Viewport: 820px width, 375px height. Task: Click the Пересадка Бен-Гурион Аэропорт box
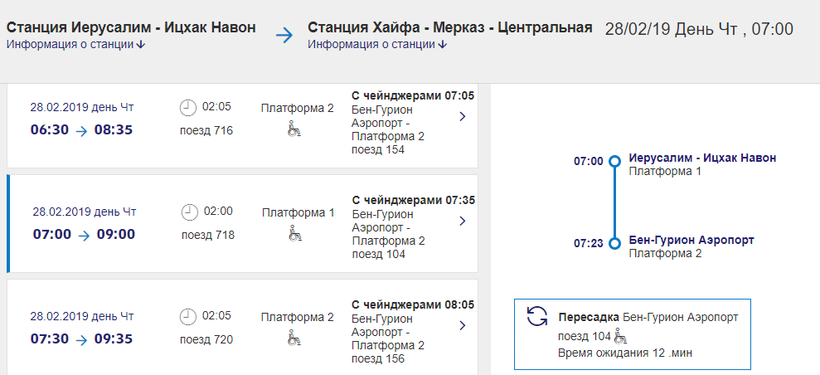[632, 334]
